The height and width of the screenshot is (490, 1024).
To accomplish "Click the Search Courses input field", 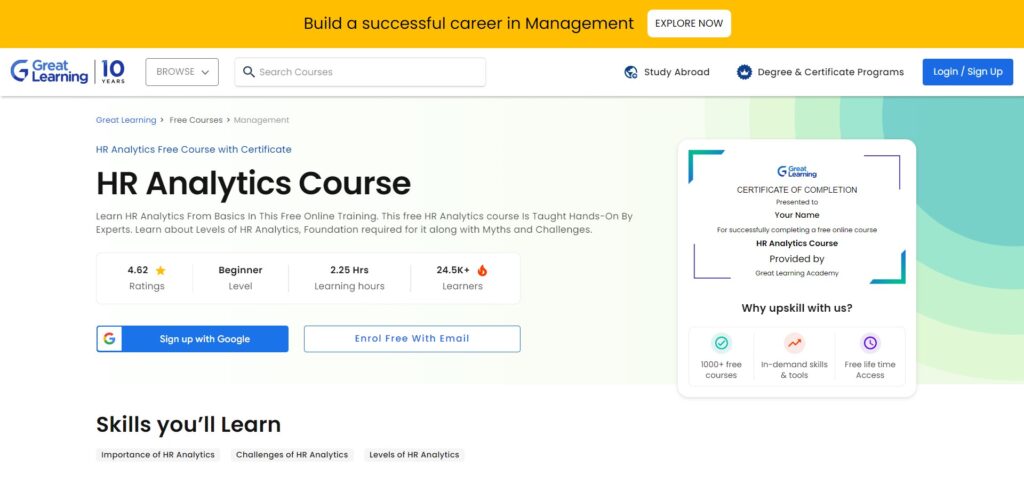I will click(360, 72).
